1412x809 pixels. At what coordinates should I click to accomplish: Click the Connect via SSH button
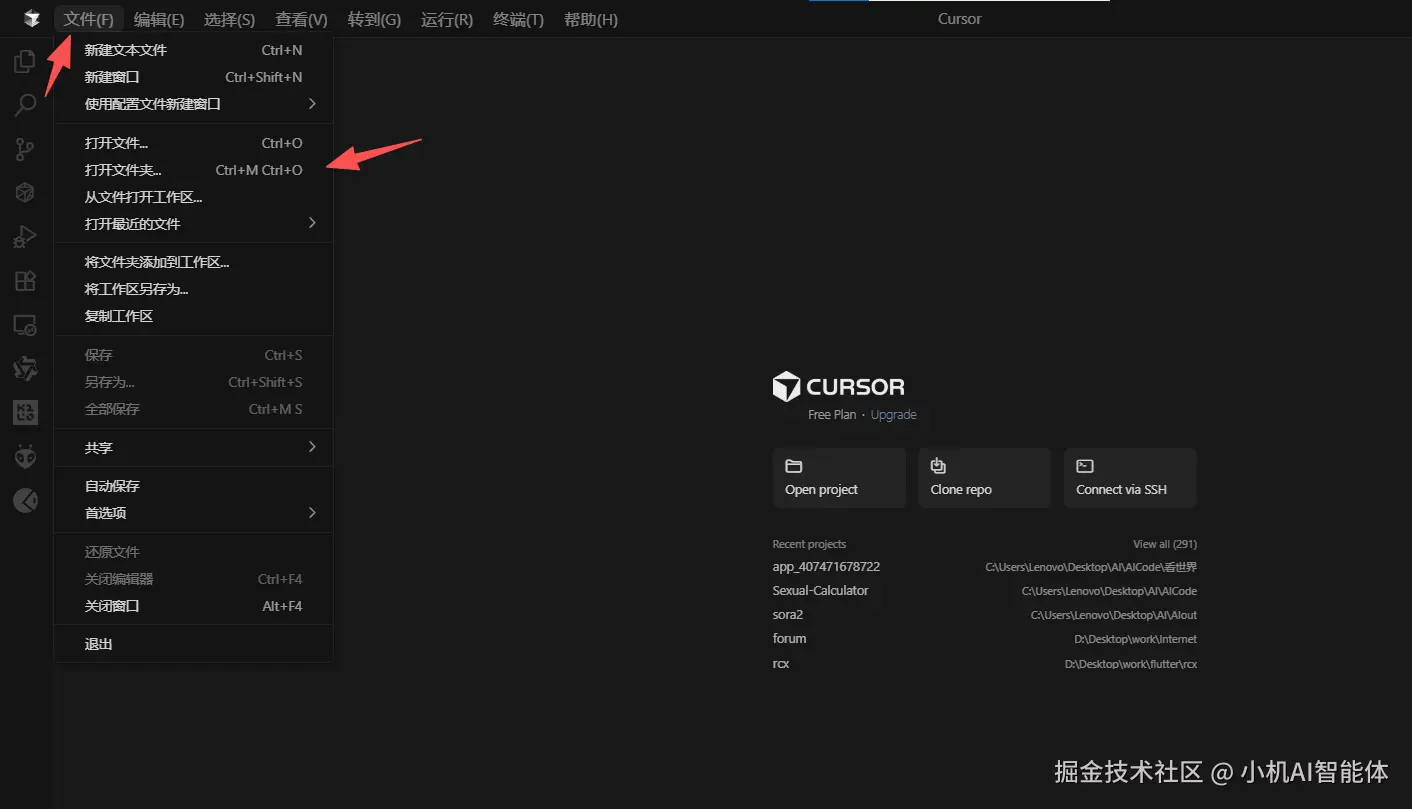coord(1130,478)
